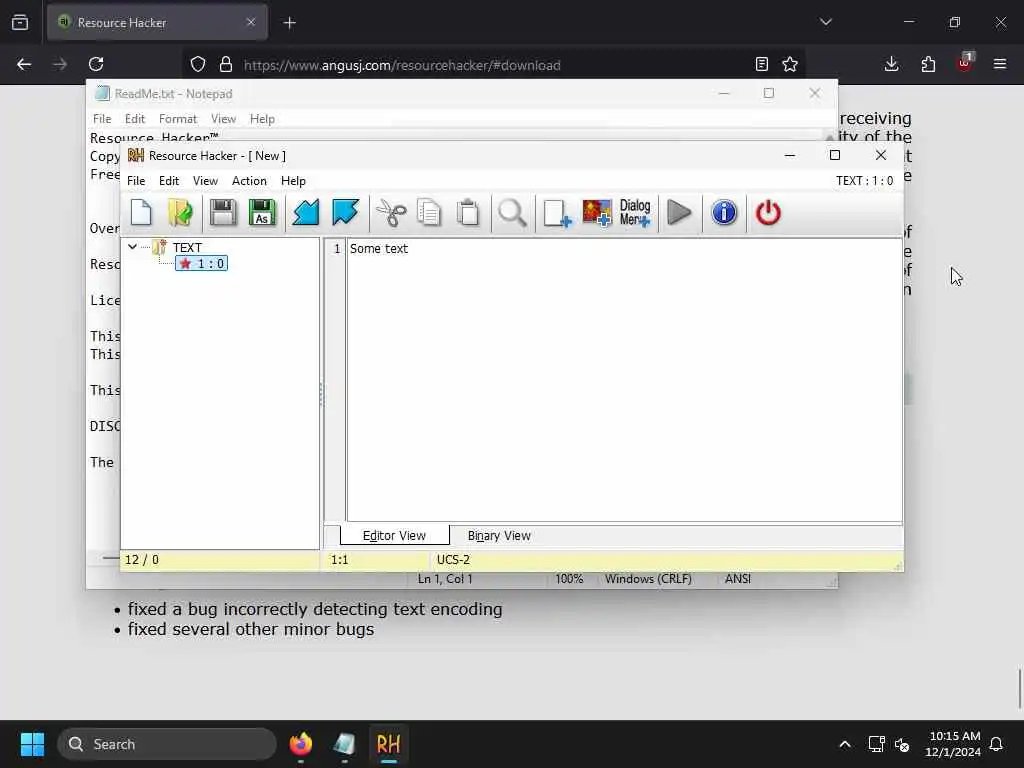The height and width of the screenshot is (768, 1024).
Task: Click the 12 / 0 status entry
Action: pos(142,560)
